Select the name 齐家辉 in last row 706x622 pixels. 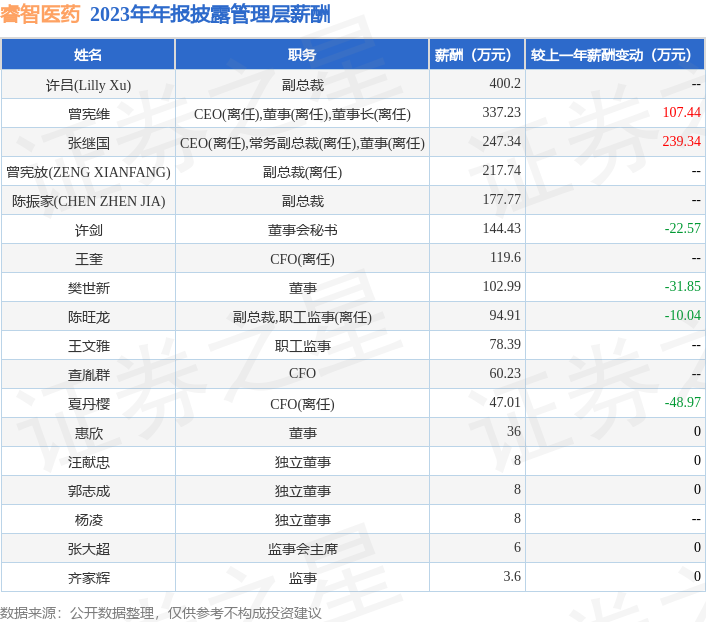pos(88,578)
